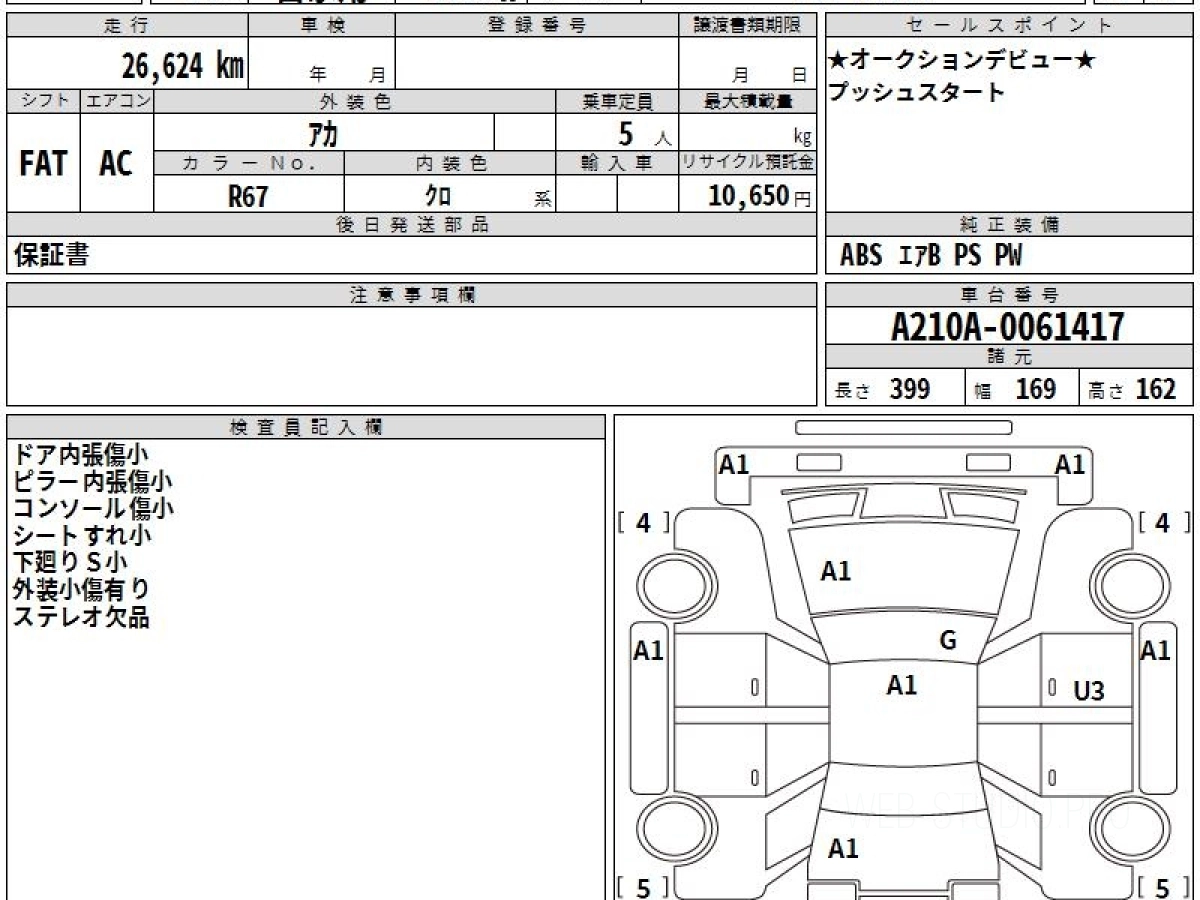
Task: Click the コンソール傷小 note
Action: (93, 508)
